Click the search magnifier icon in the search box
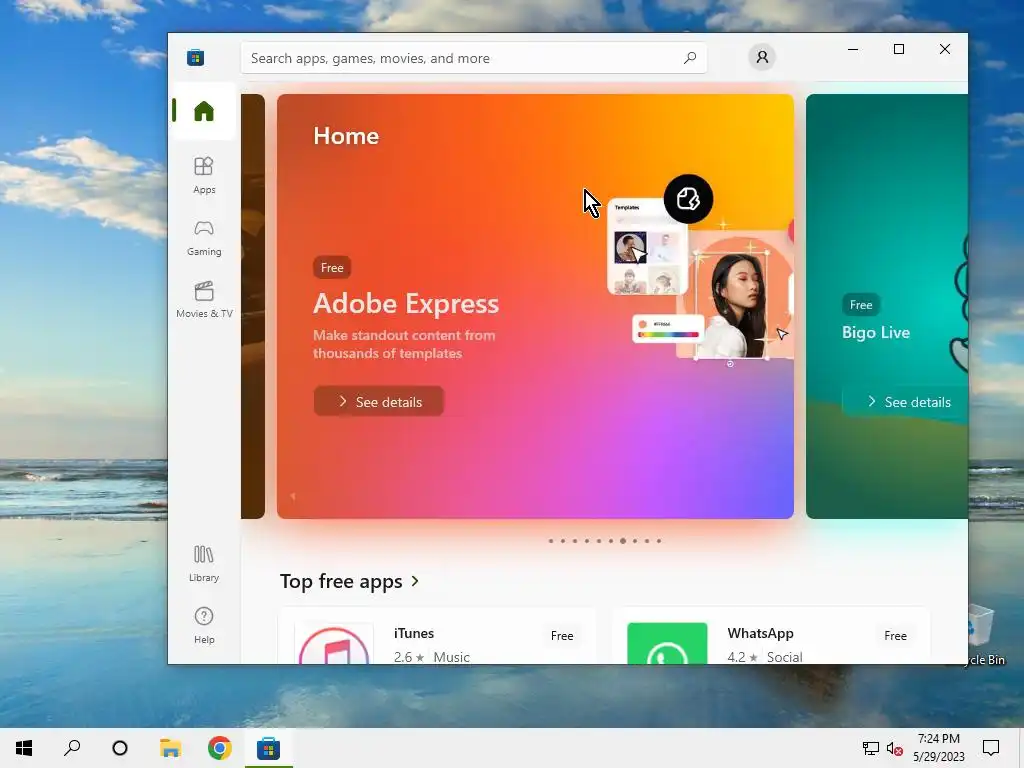This screenshot has width=1024, height=768. coord(690,58)
